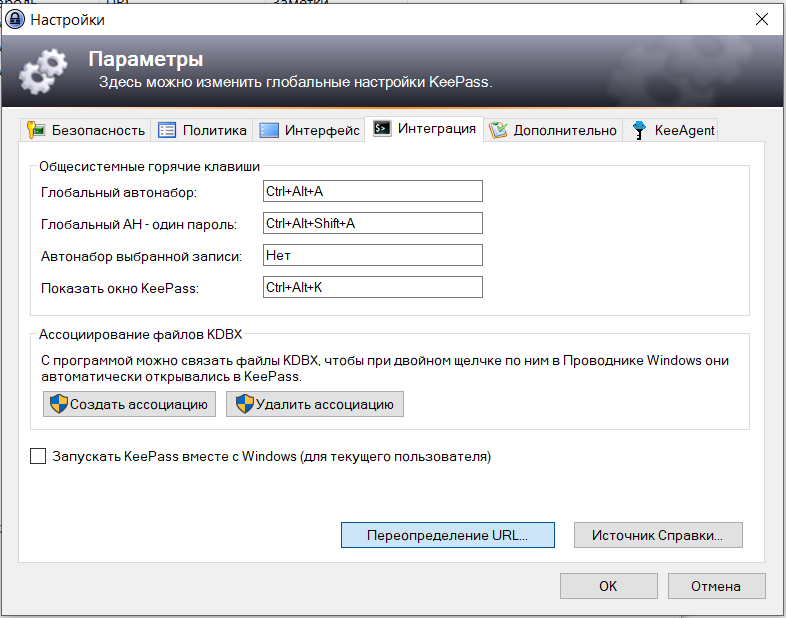
Task: Go to the Дополнительно tab
Action: (x=553, y=130)
